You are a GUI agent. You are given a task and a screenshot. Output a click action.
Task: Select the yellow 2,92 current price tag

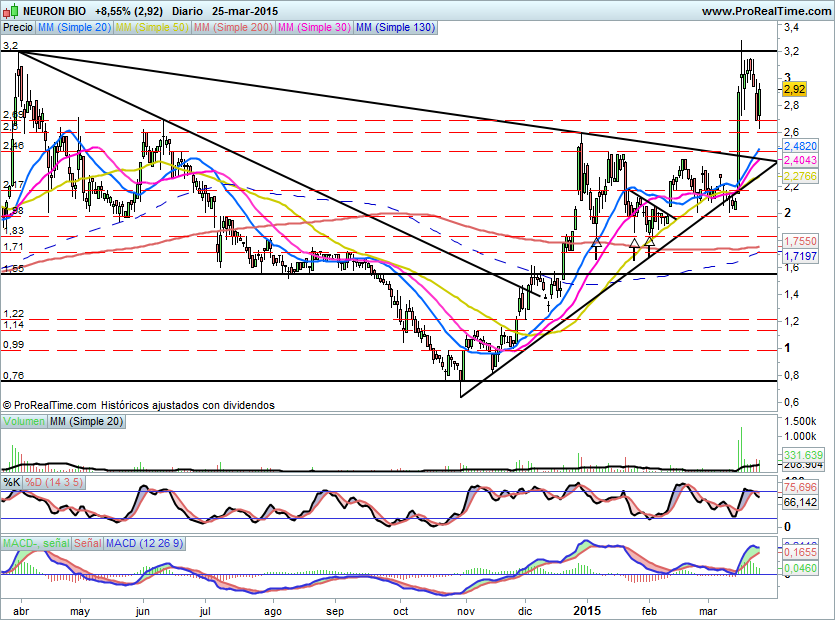tap(794, 90)
